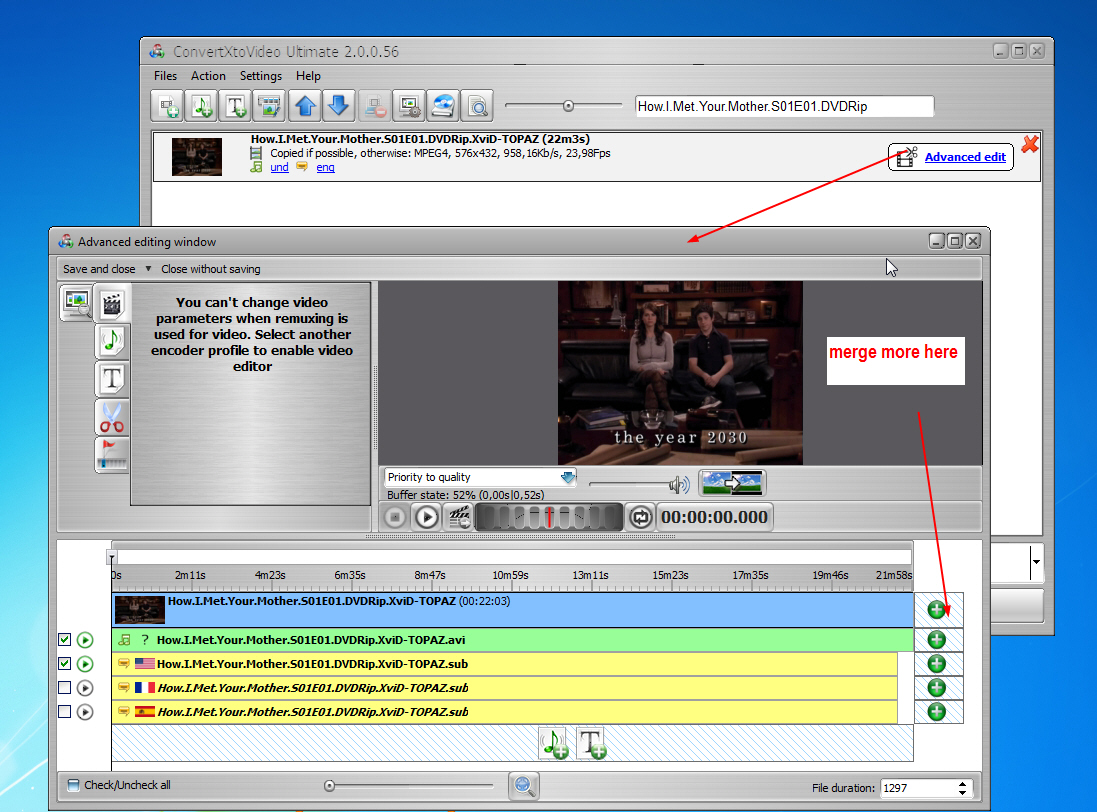The height and width of the screenshot is (812, 1097).
Task: Click the 'eng' subtitle link
Action: 325,167
